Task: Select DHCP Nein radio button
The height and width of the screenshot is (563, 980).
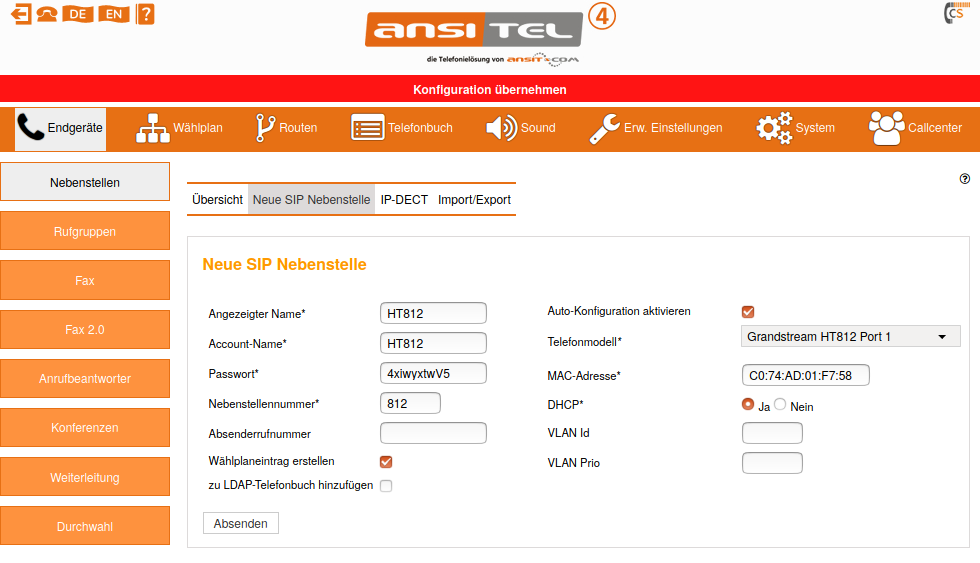Action: (x=780, y=404)
